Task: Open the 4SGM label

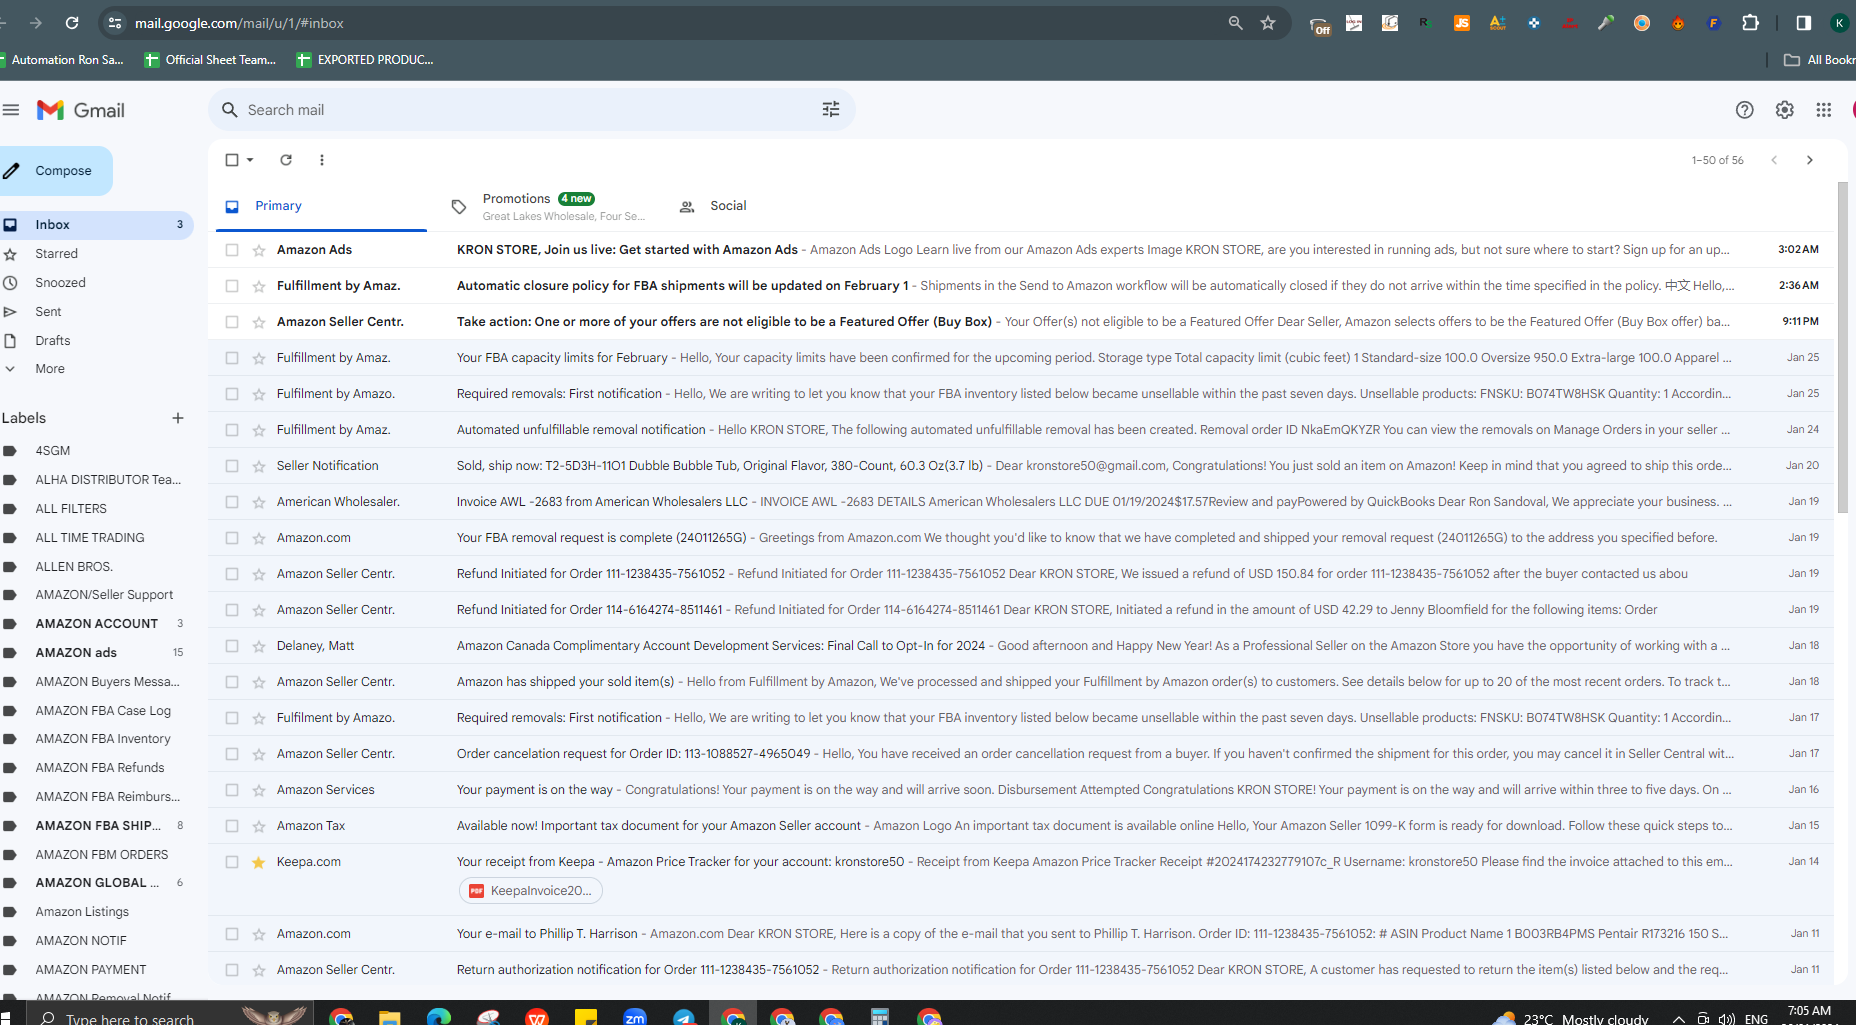Action: point(96,451)
